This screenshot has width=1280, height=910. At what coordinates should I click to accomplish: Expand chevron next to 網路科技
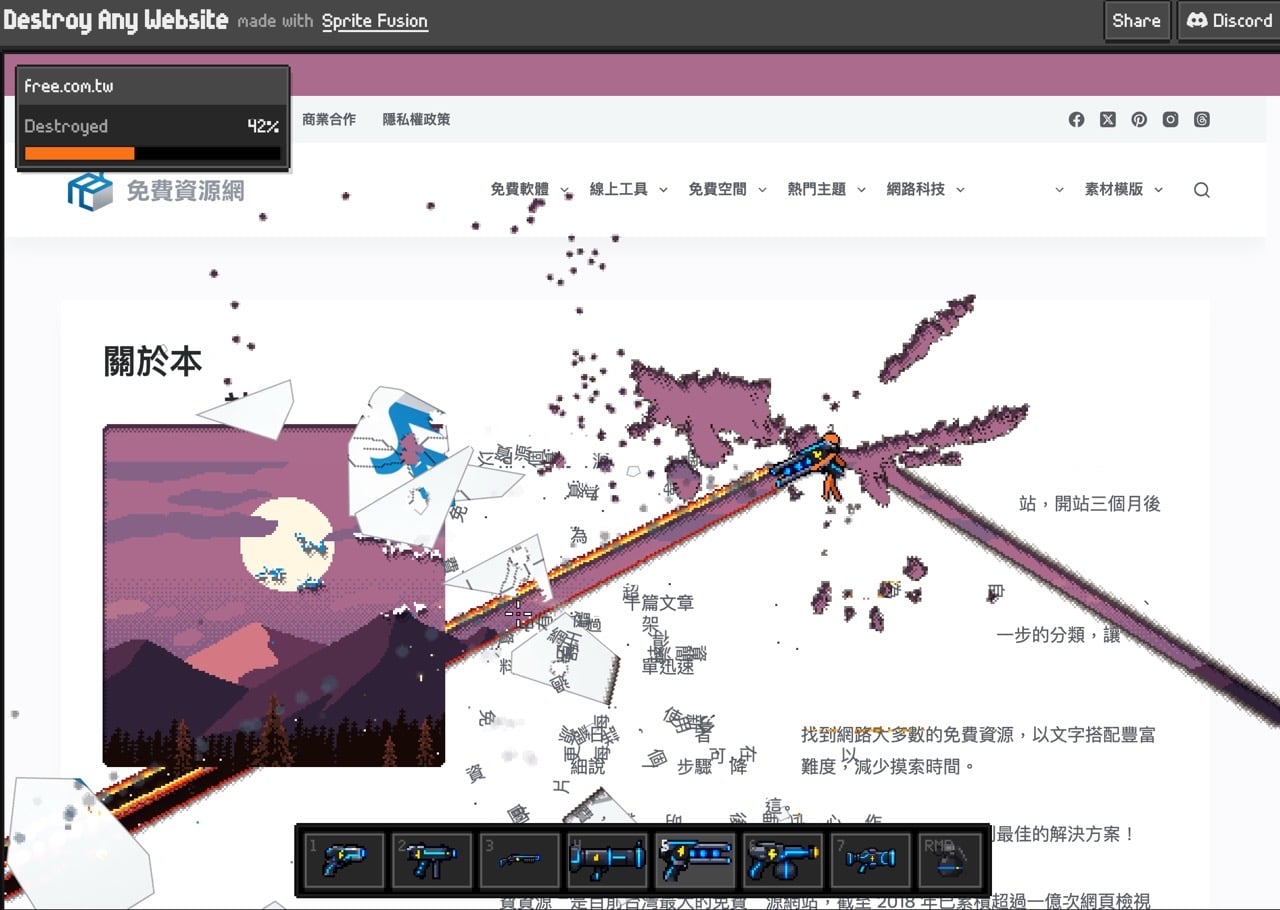(960, 190)
